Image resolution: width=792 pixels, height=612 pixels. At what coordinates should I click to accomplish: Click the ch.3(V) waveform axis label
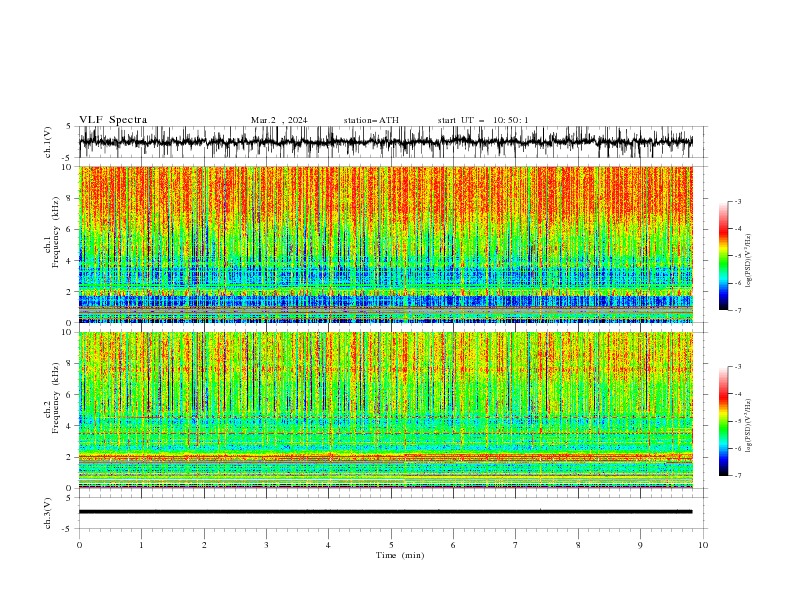click(48, 513)
